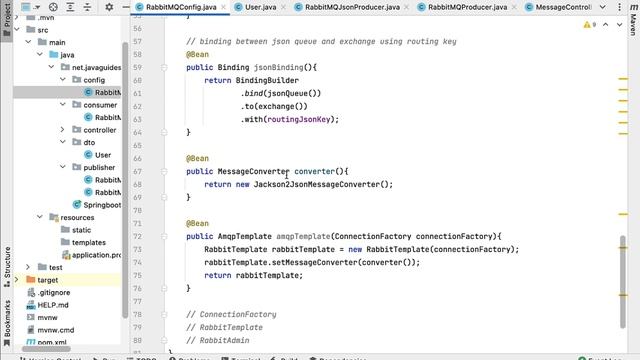Screen dimensions: 640x360
Task: Collapse the publisher package
Action: [63, 167]
